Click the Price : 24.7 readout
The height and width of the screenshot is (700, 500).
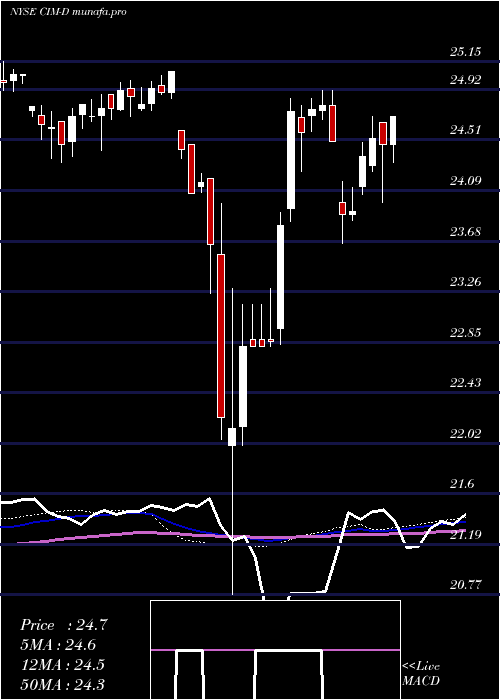click(x=64, y=625)
